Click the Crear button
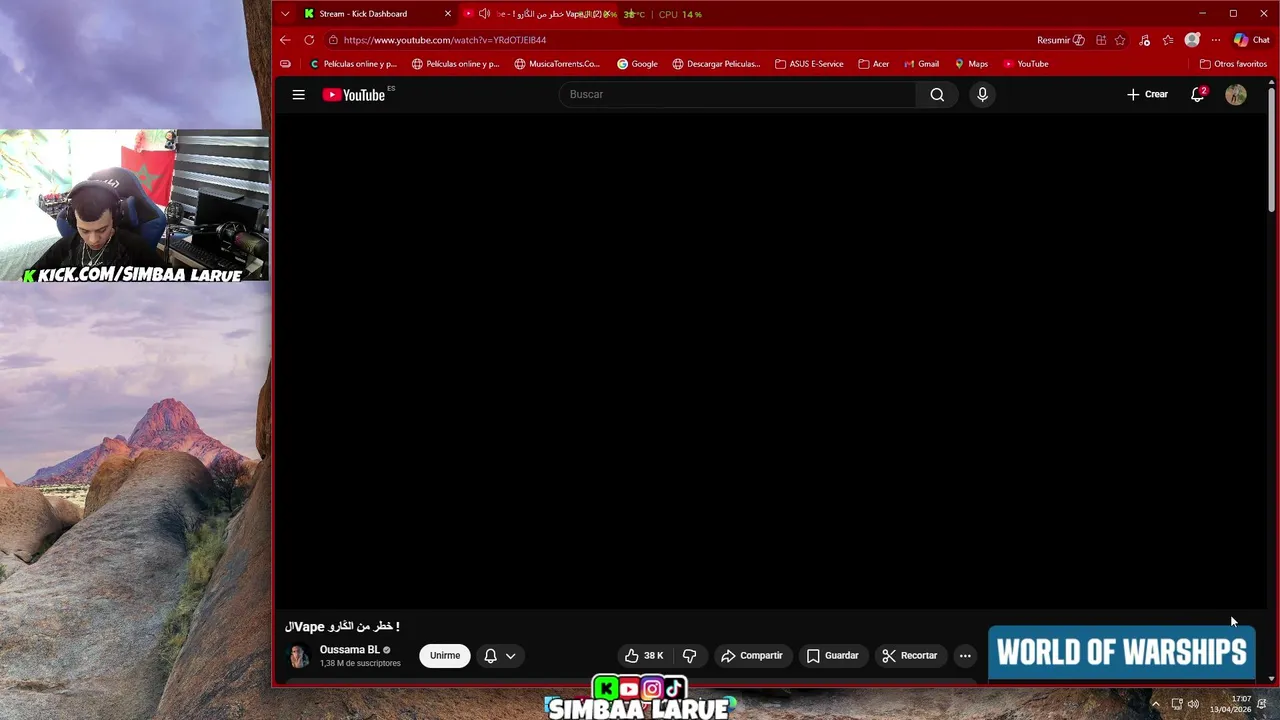This screenshot has height=720, width=1280. (1147, 94)
